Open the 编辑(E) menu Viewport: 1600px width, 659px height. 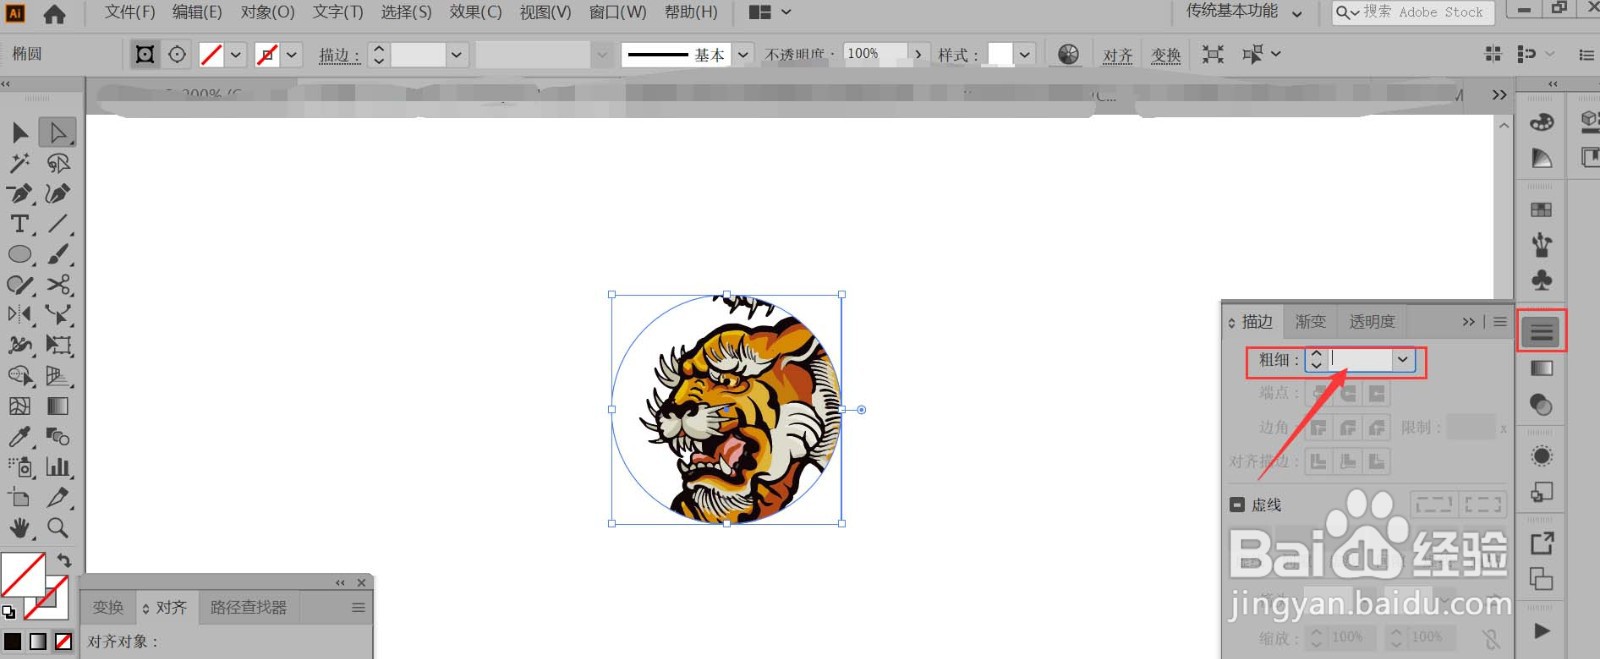197,12
